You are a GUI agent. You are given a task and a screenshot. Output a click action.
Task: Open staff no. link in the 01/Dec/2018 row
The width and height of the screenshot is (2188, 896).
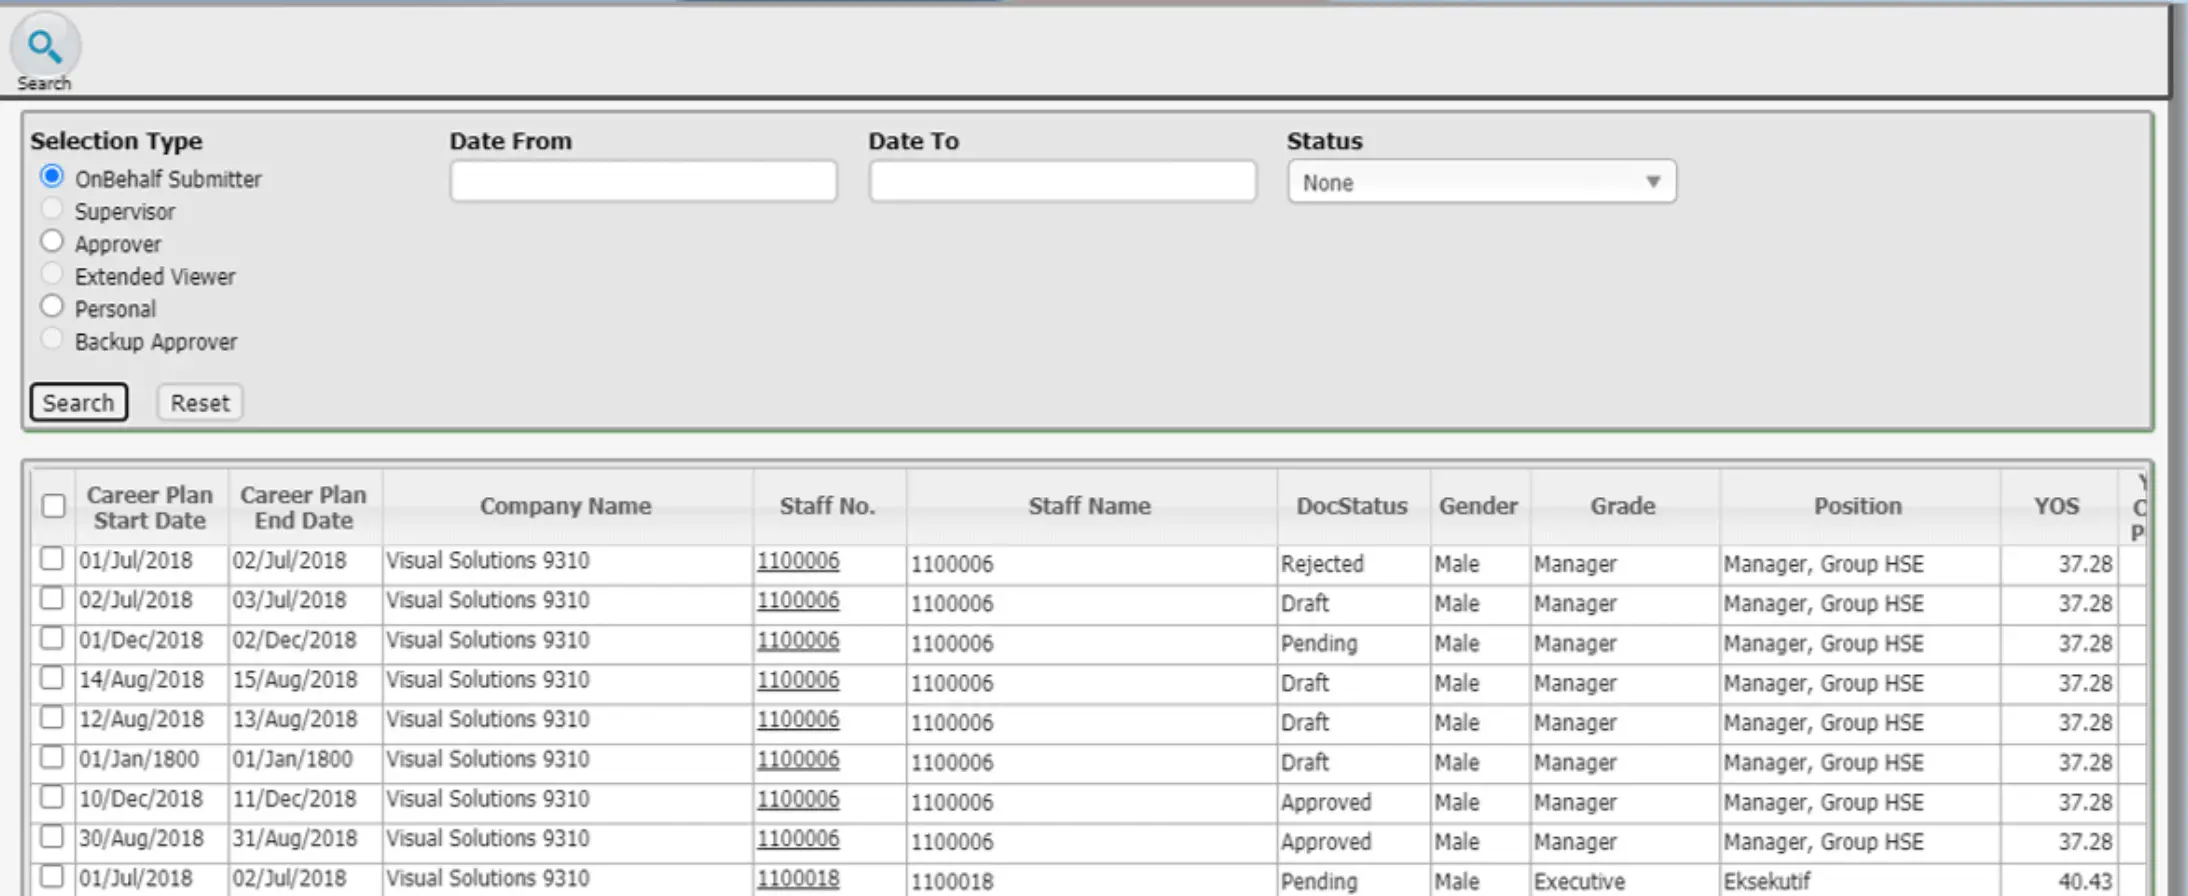[x=798, y=641]
